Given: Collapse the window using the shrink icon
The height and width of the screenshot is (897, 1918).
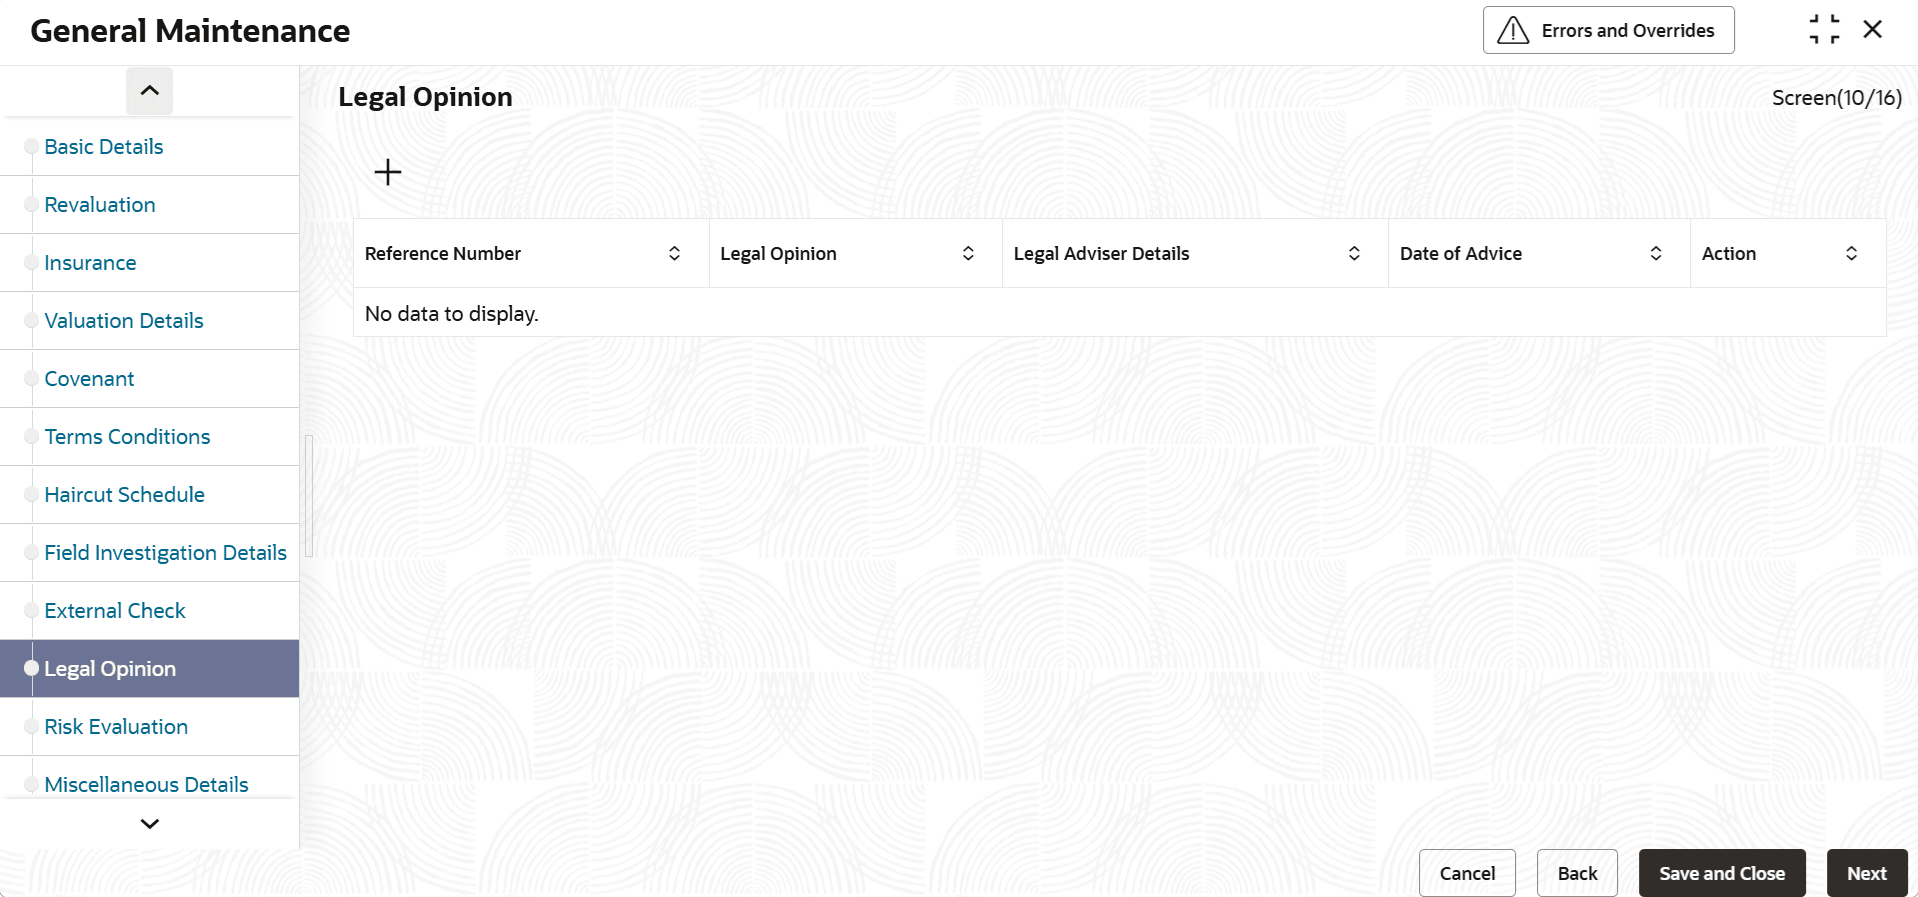Looking at the screenshot, I should pyautogui.click(x=1824, y=30).
